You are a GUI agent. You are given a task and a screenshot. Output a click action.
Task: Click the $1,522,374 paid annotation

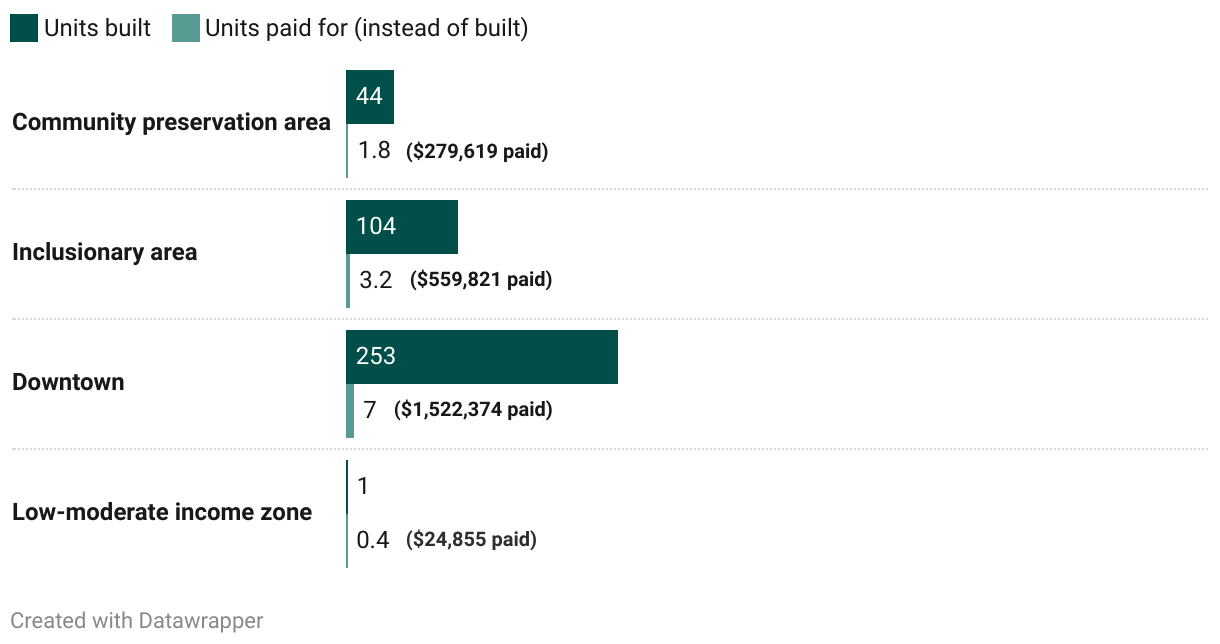point(473,410)
